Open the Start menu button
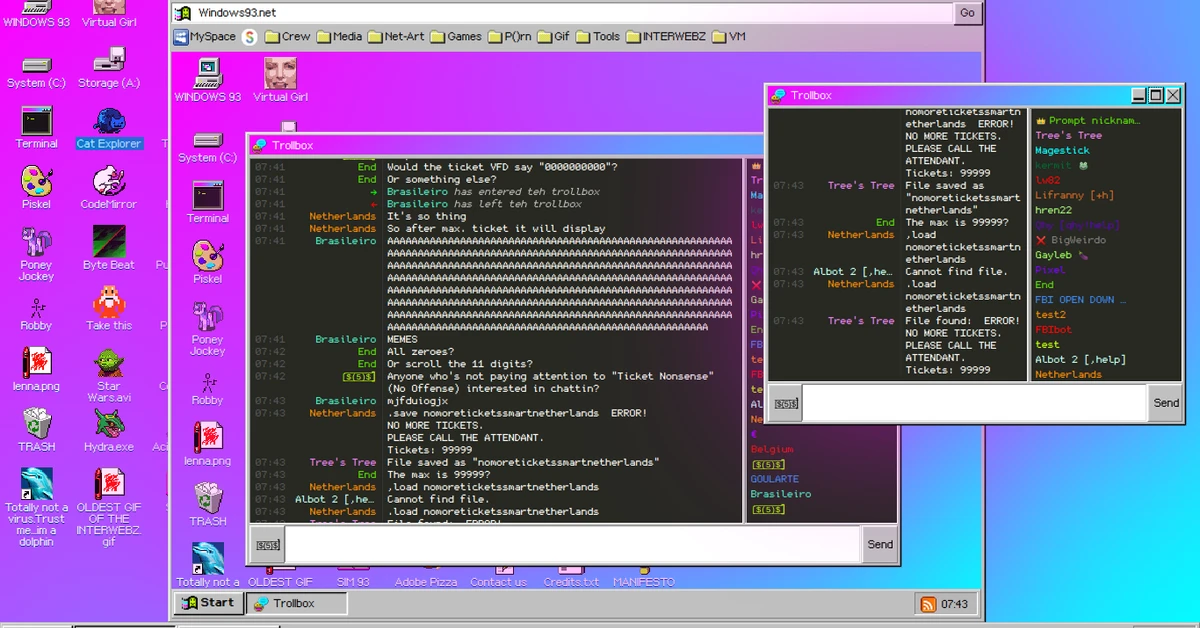Image resolution: width=1200 pixels, height=628 pixels. (x=208, y=603)
